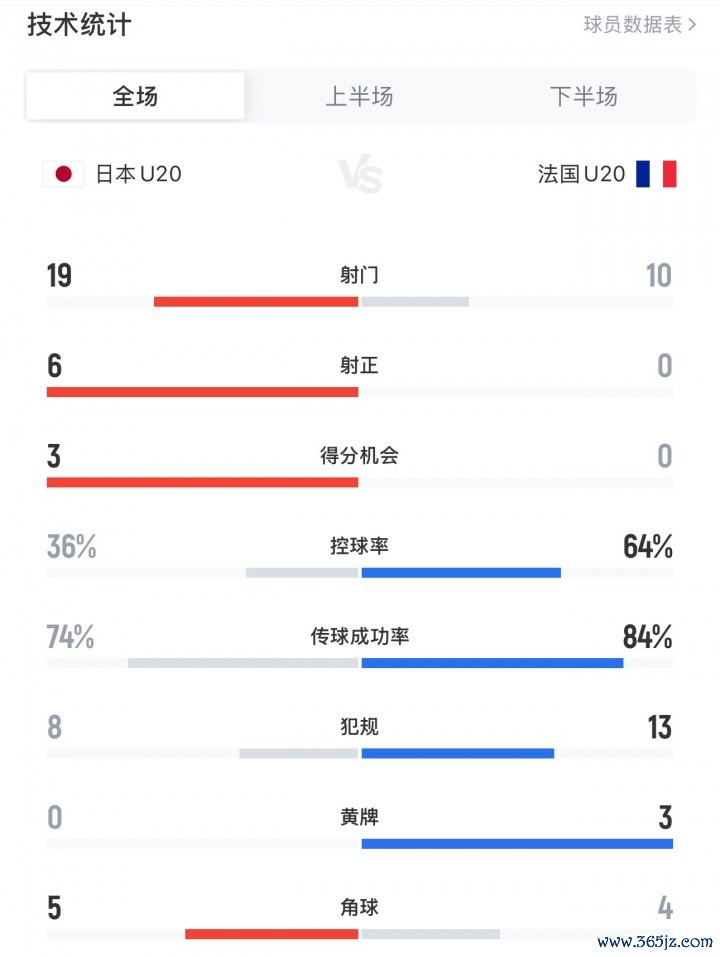Switch to the 下半场 tab
Screen dimensions: 720x957
point(583,97)
